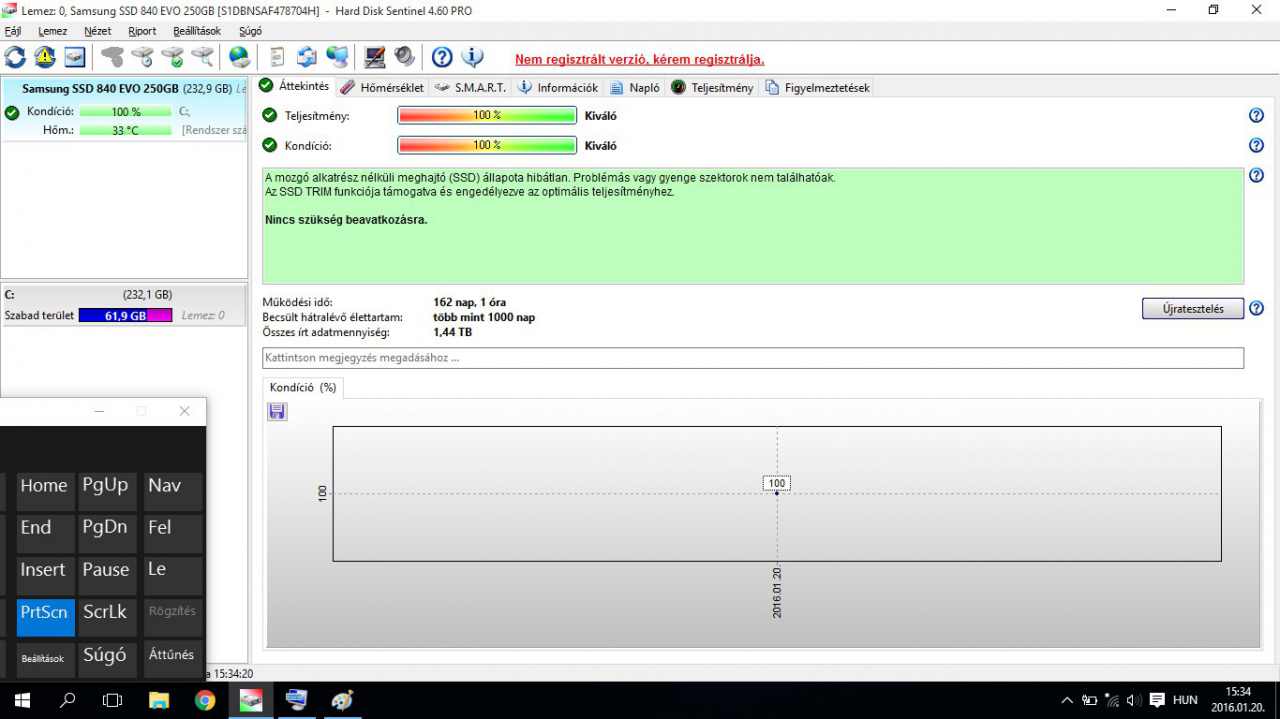The width and height of the screenshot is (1280, 719).
Task: Open the Windows Start menu
Action: (22, 700)
